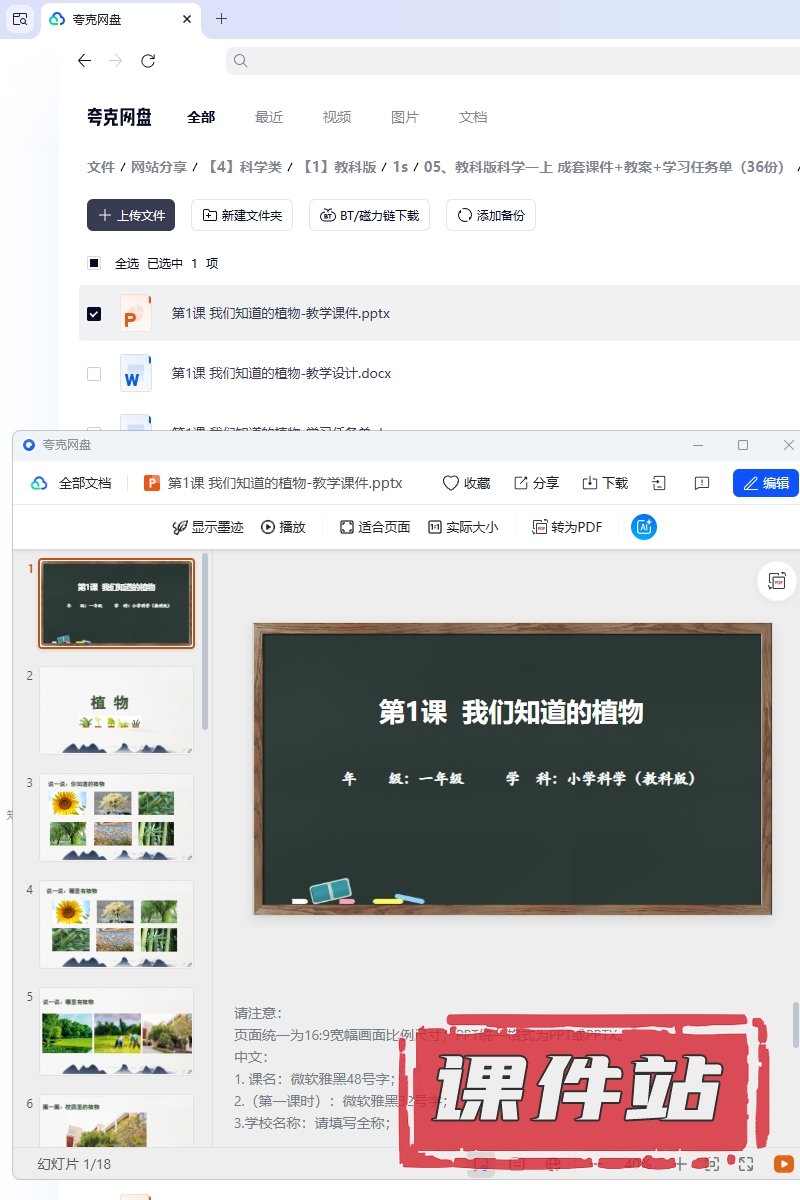
Task: Switch to the 视频 tab
Action: click(x=337, y=117)
